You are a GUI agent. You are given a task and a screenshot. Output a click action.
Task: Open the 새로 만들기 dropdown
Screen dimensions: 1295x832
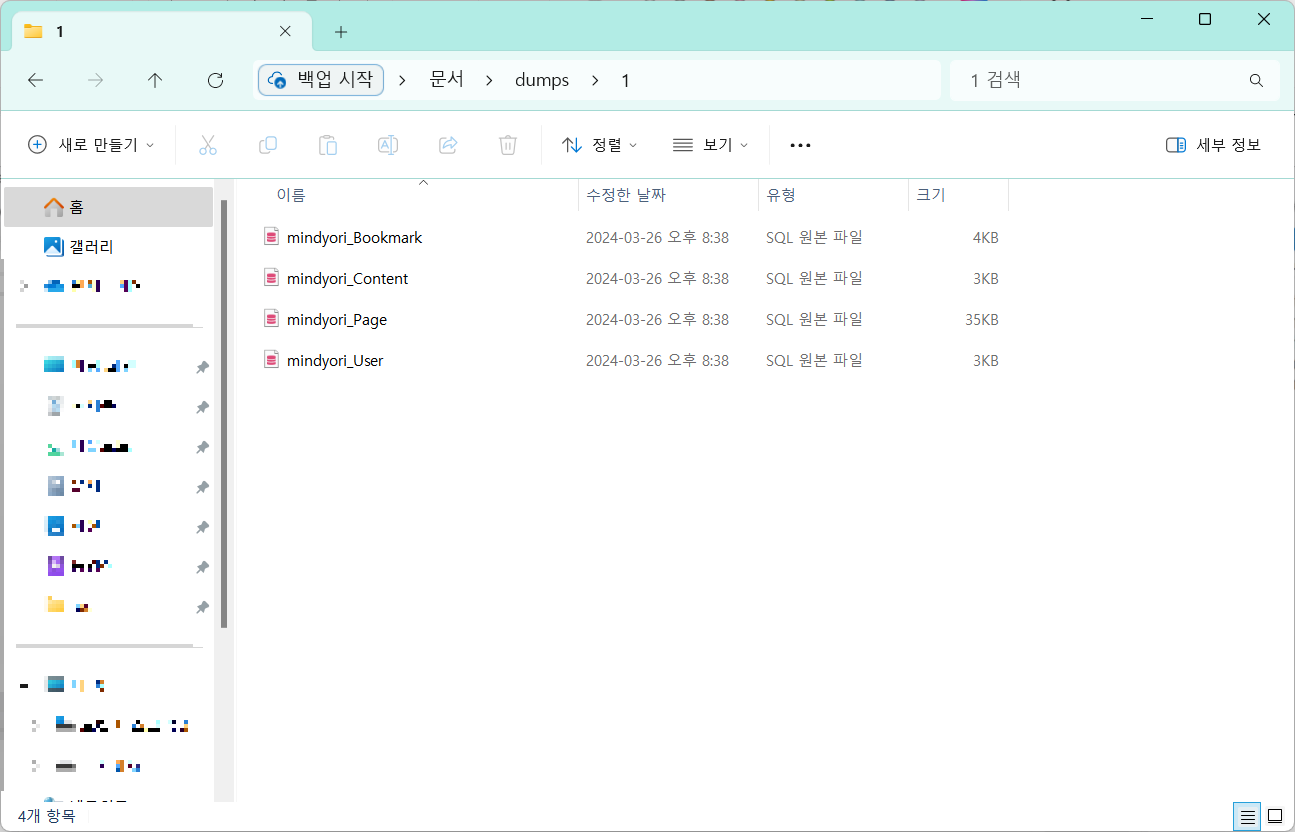coord(91,145)
